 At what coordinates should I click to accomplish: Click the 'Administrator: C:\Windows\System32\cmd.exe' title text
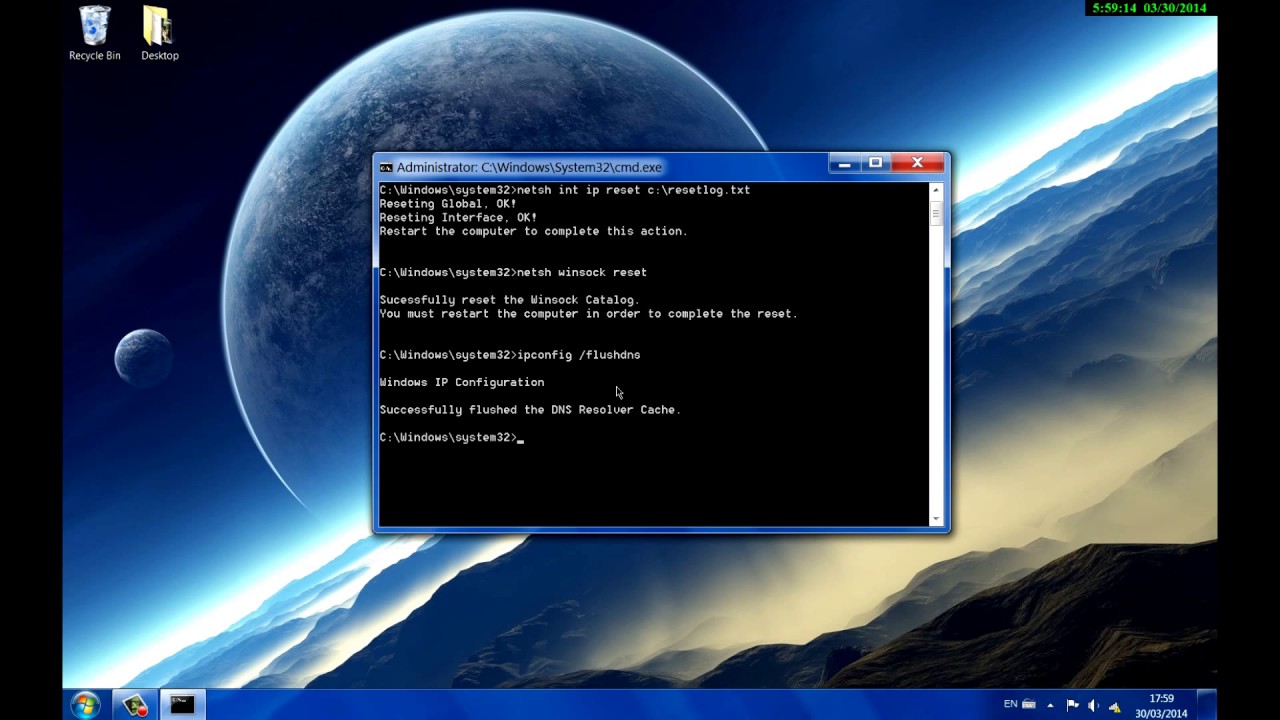[529, 168]
